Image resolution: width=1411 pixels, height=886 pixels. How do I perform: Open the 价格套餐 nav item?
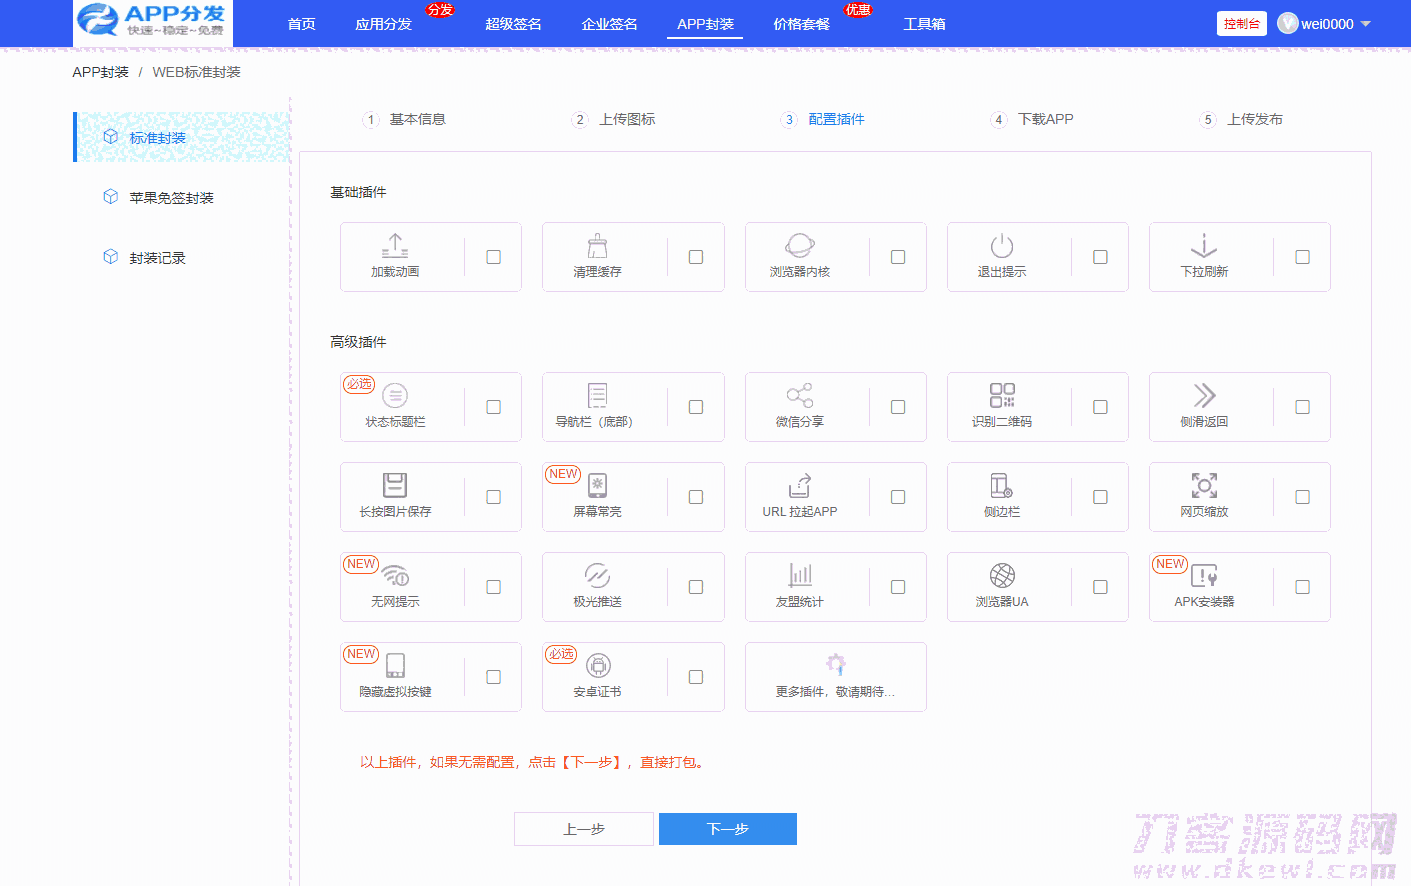click(802, 24)
